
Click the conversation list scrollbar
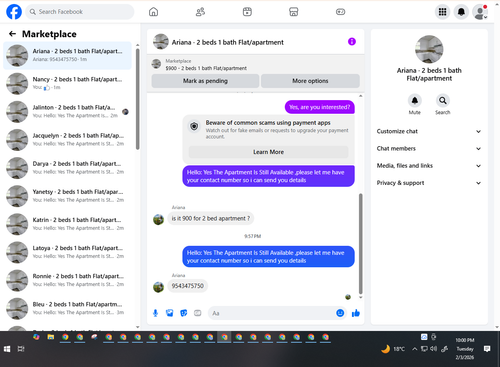click(138, 99)
